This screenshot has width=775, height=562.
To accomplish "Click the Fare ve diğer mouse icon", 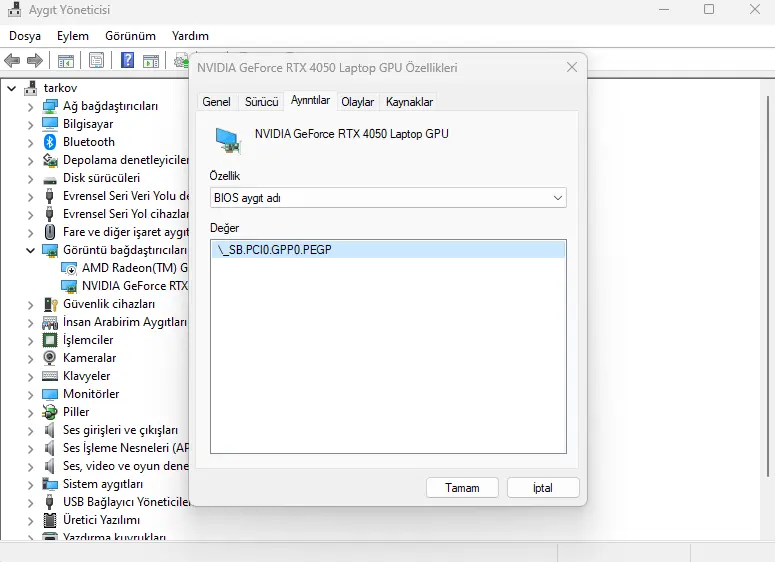I will (50, 232).
